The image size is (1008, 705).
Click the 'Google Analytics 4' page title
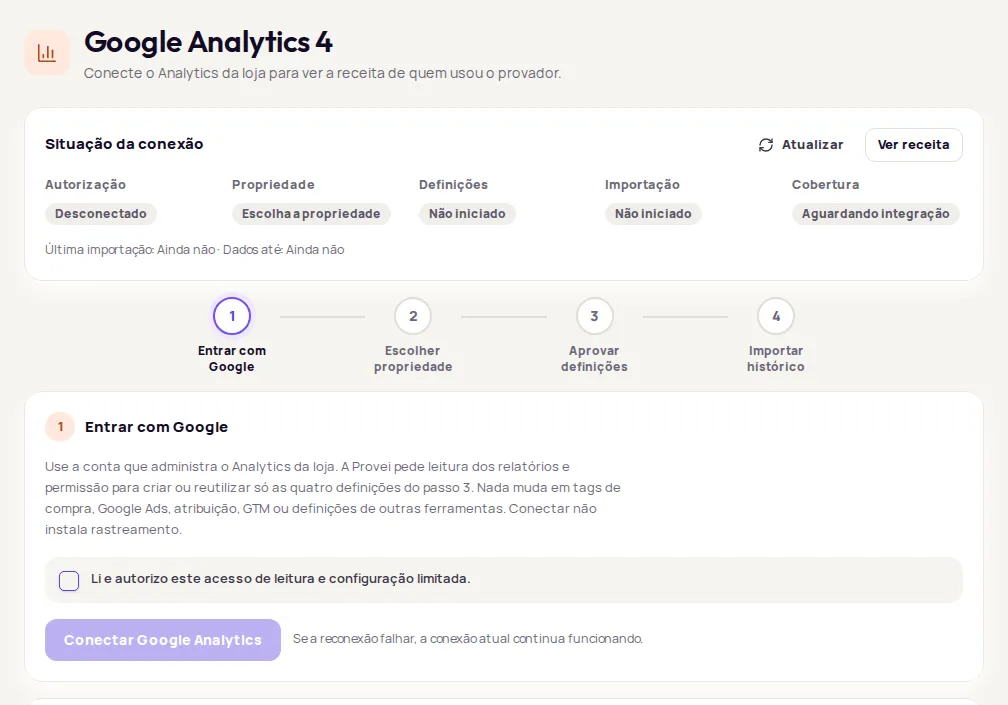tap(209, 42)
